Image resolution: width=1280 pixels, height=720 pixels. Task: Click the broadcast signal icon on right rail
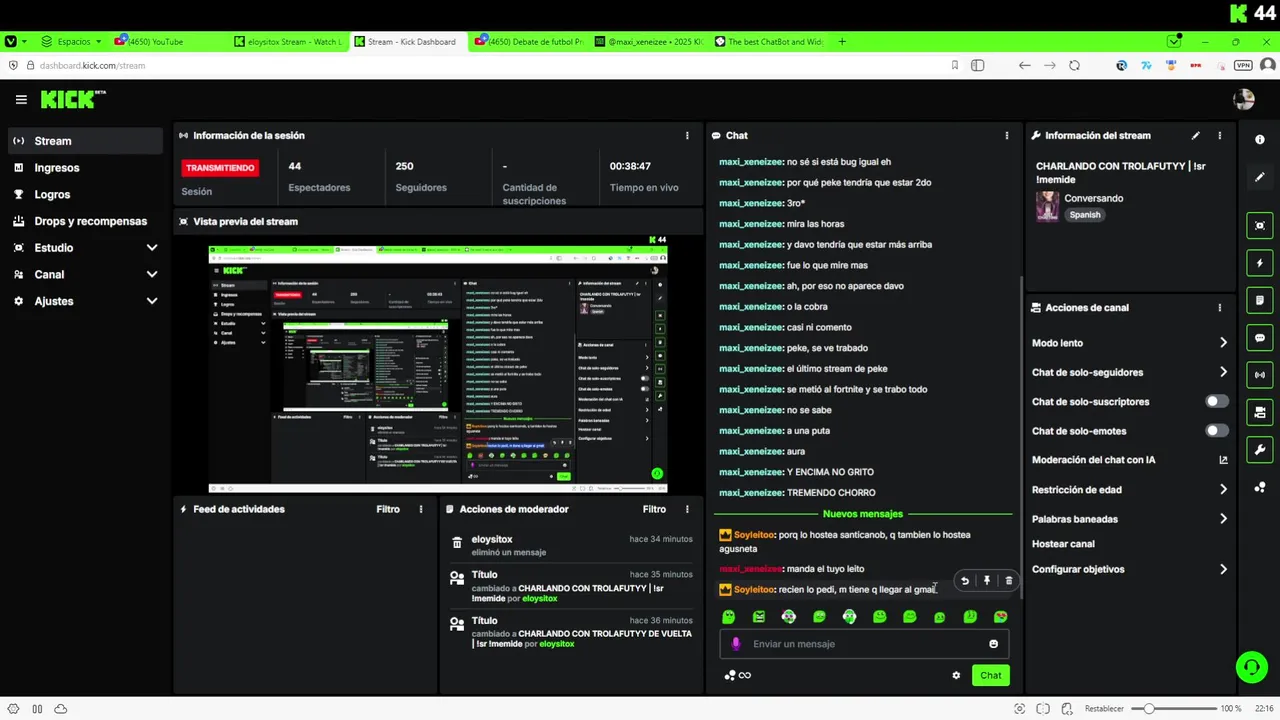[1260, 375]
